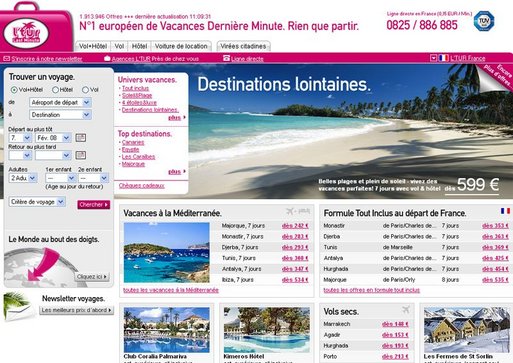Screen dimensions: 513x363
Task: Click the TÜV certification badge
Action: pos(484,21)
